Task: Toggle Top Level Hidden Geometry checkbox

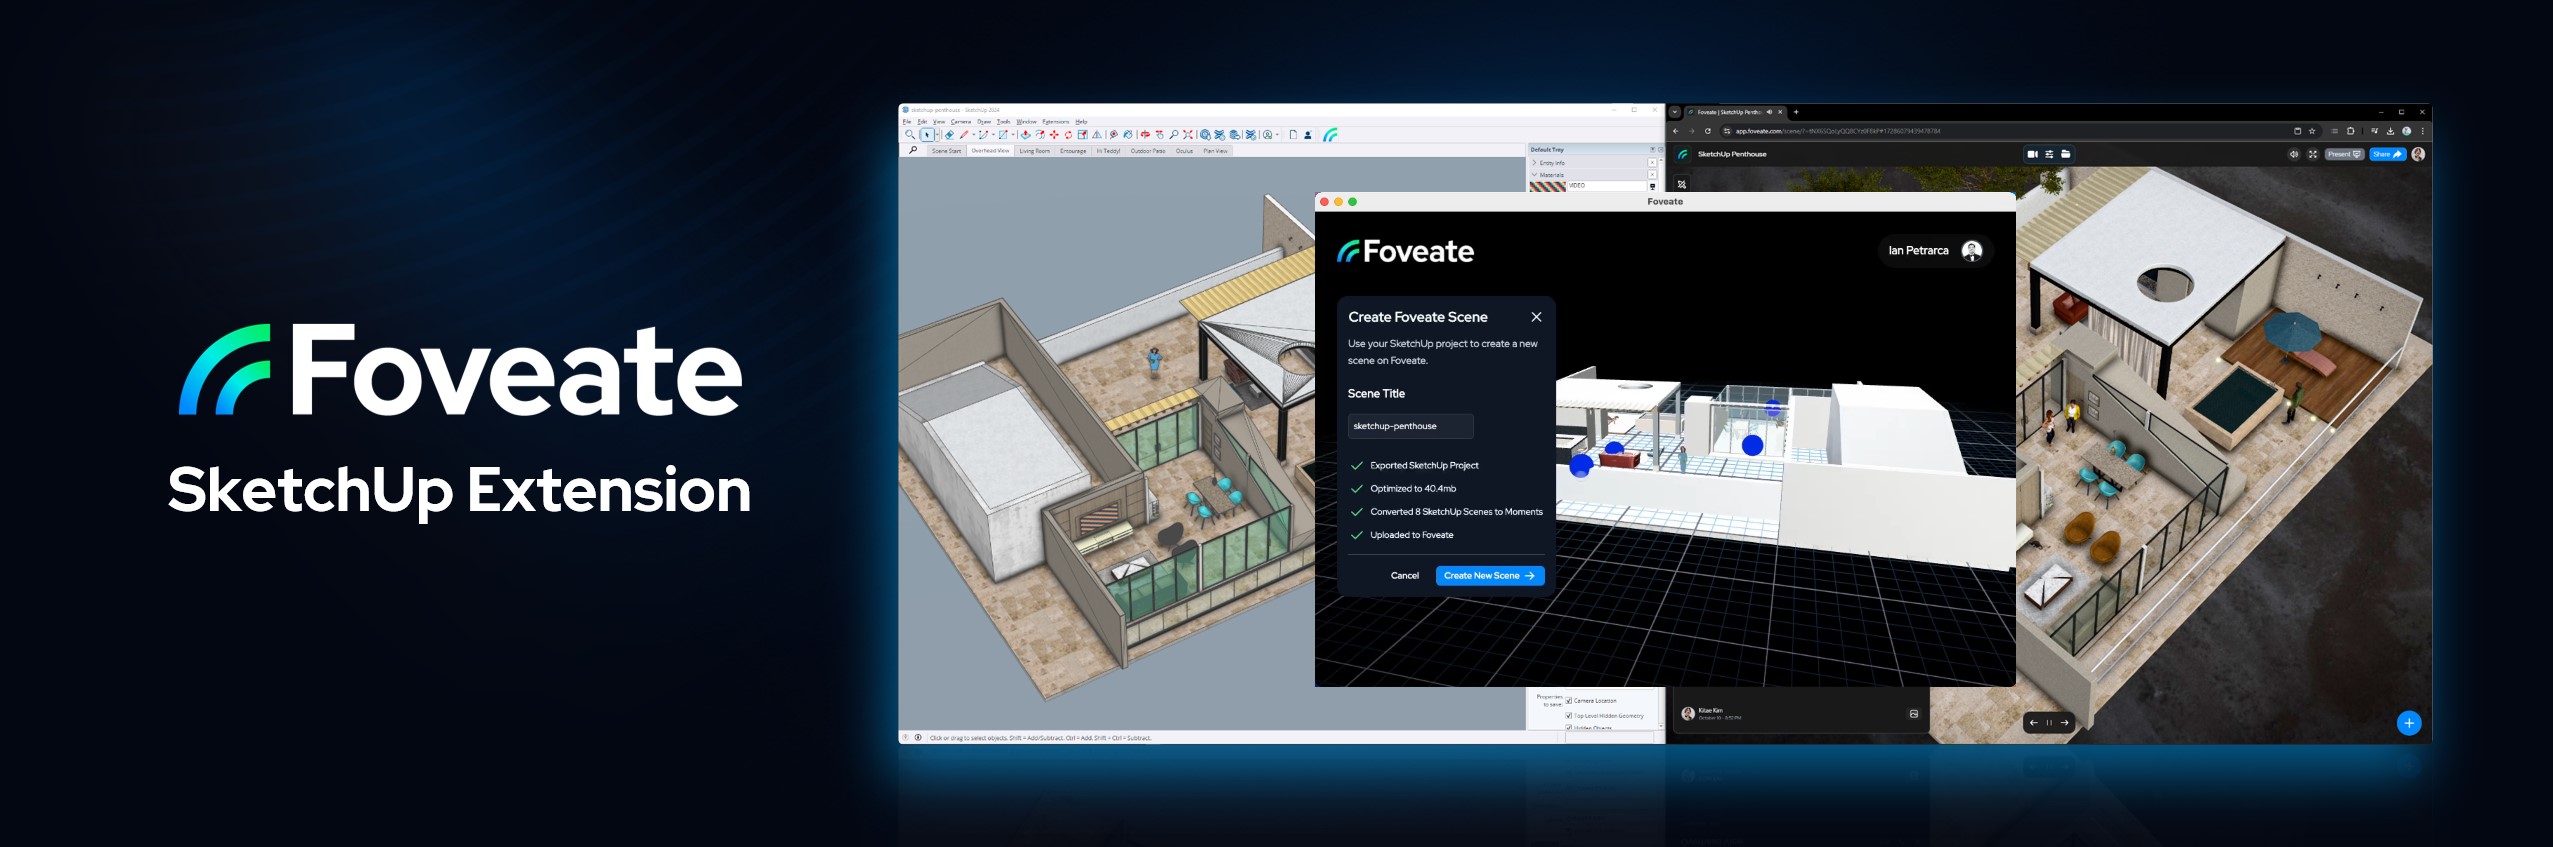Action: tap(1568, 716)
